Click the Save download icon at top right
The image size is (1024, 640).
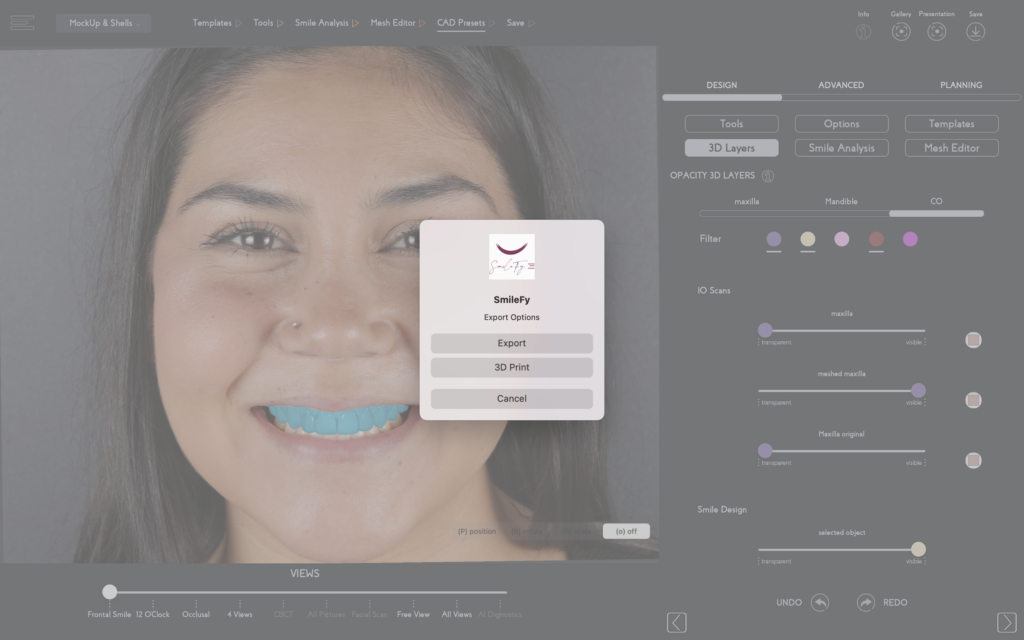(973, 31)
